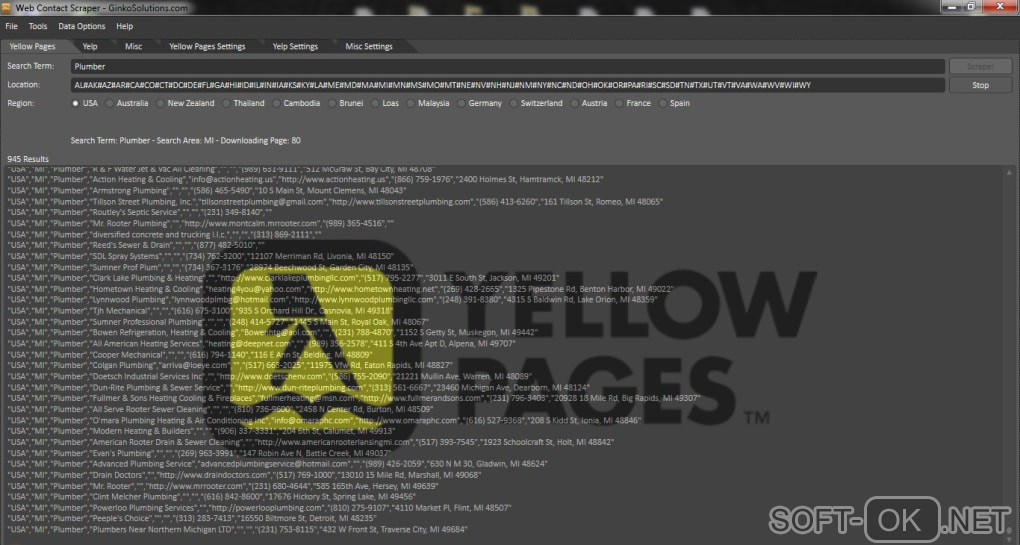1020x545 pixels.
Task: Click the Location input field
Action: [507, 85]
